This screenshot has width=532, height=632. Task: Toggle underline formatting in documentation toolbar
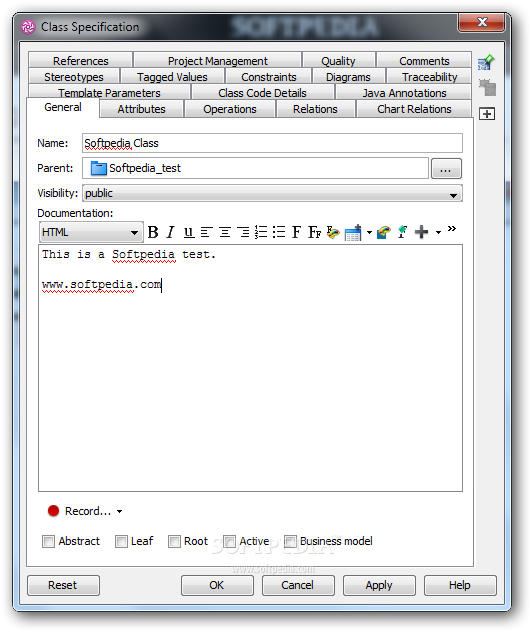(189, 232)
